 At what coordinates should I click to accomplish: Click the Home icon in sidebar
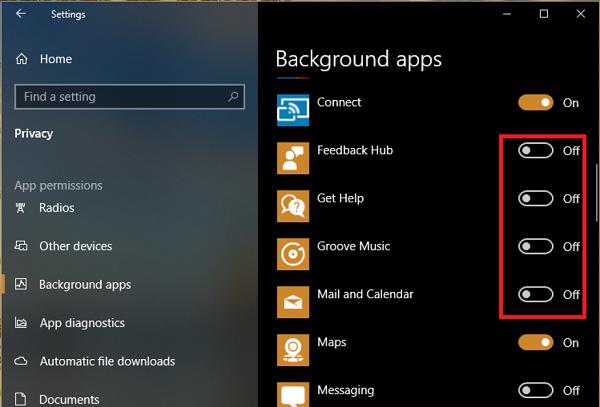[22, 59]
